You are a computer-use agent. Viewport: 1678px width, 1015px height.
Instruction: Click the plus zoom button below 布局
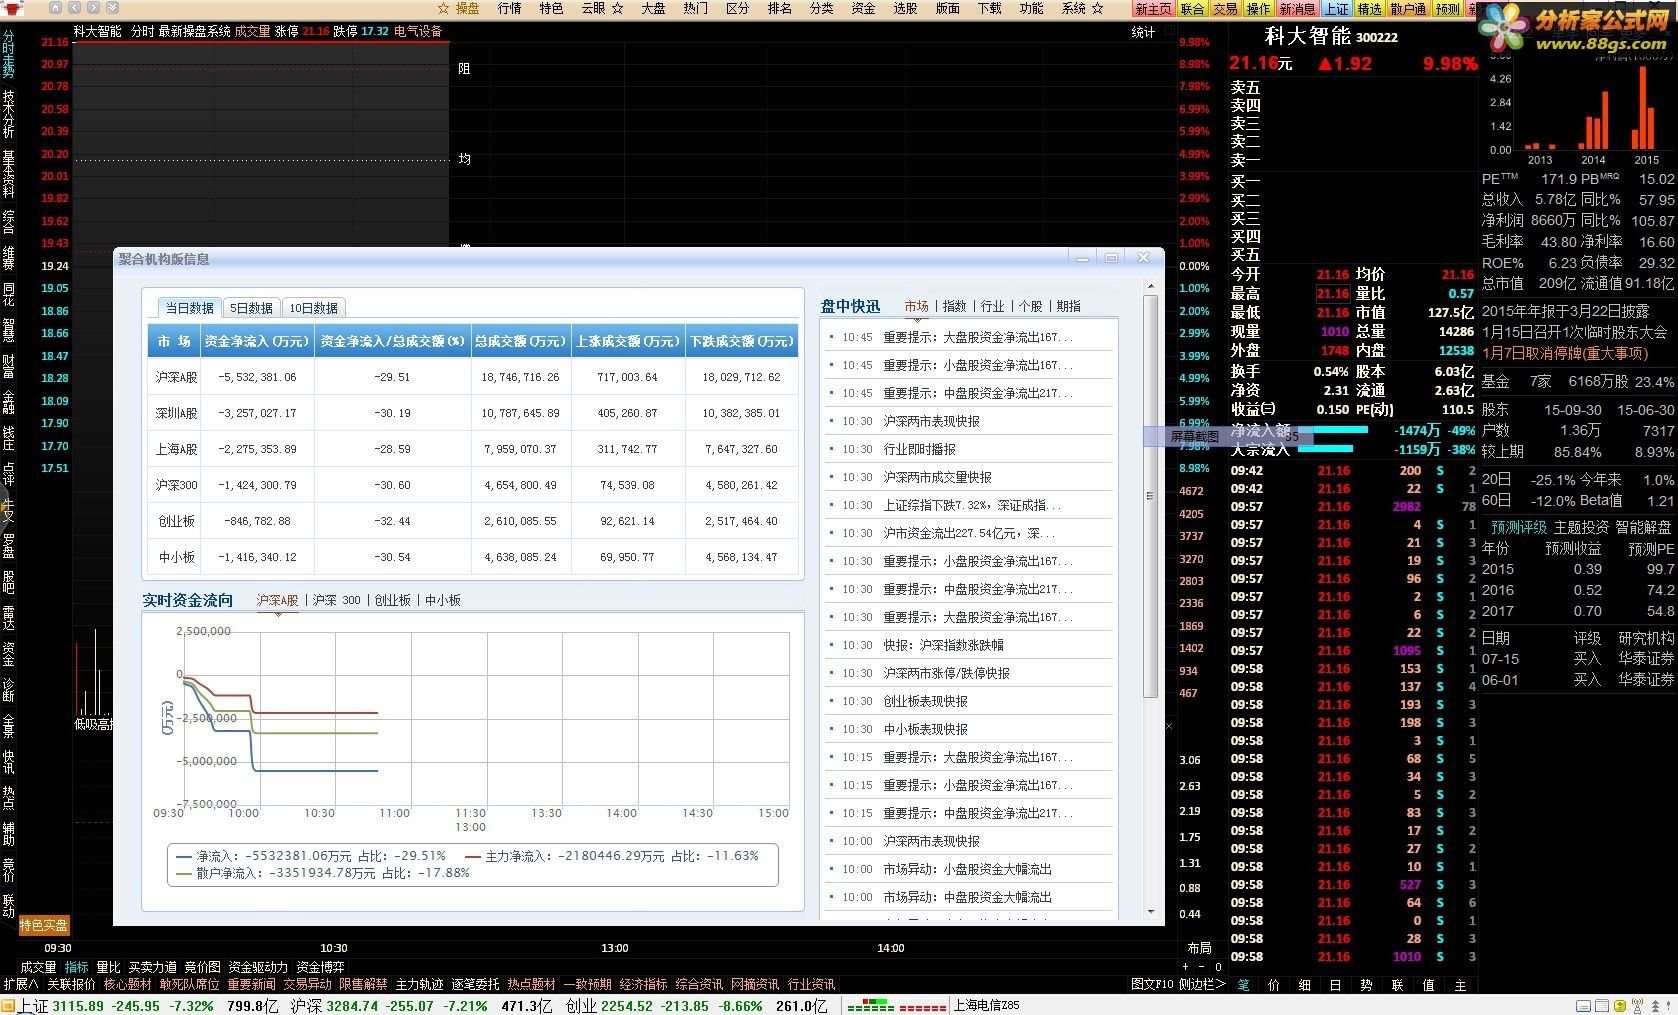click(x=1186, y=967)
